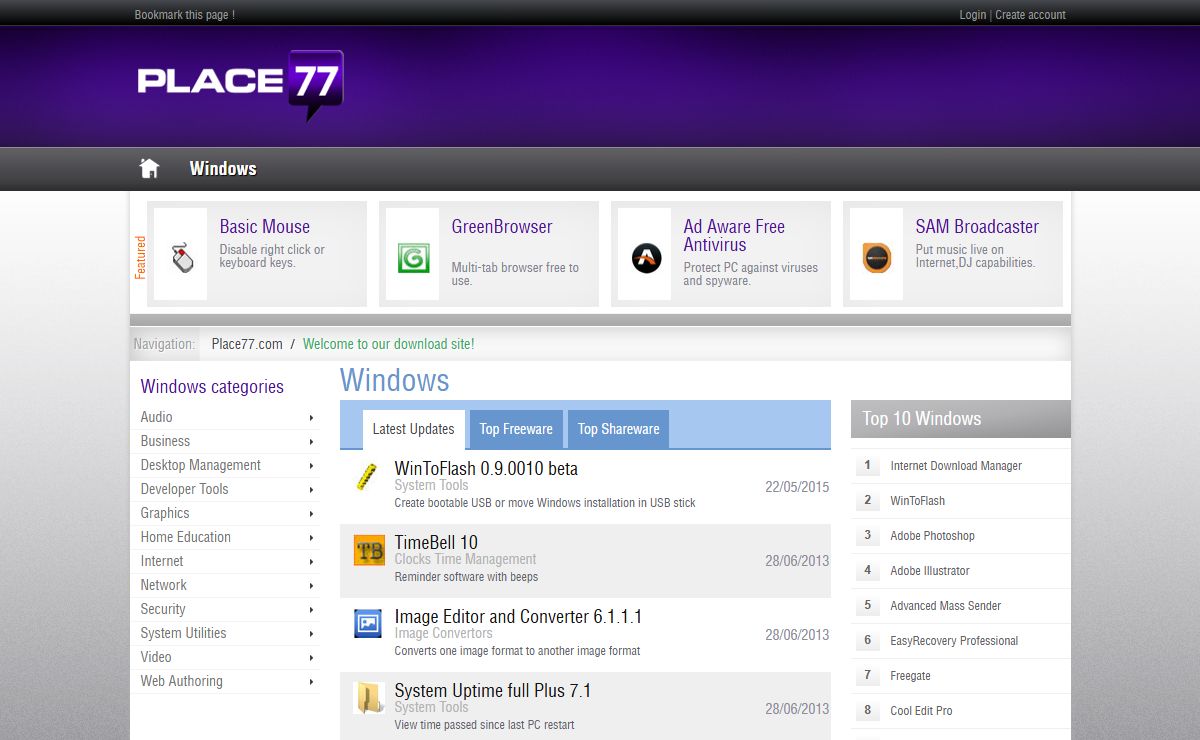Screen dimensions: 1200x740
Task: Open the Audio category
Action: click(156, 417)
